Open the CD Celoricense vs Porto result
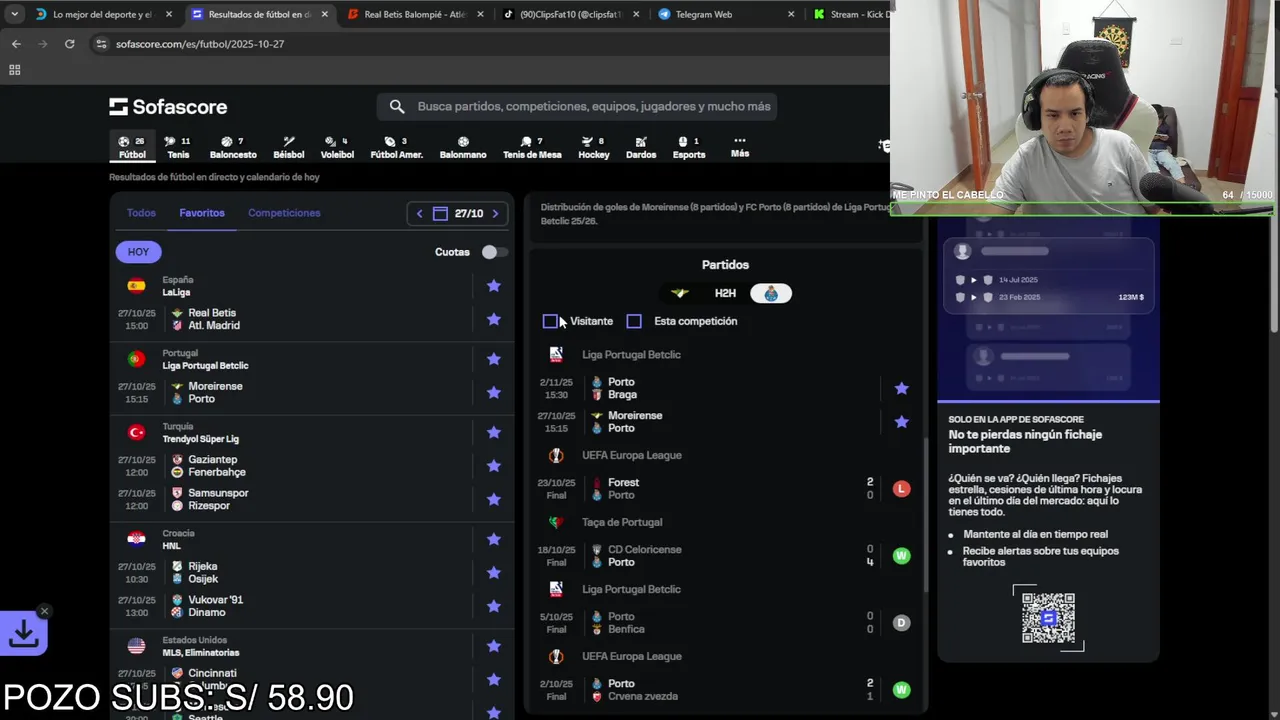1280x720 pixels. 725,556
